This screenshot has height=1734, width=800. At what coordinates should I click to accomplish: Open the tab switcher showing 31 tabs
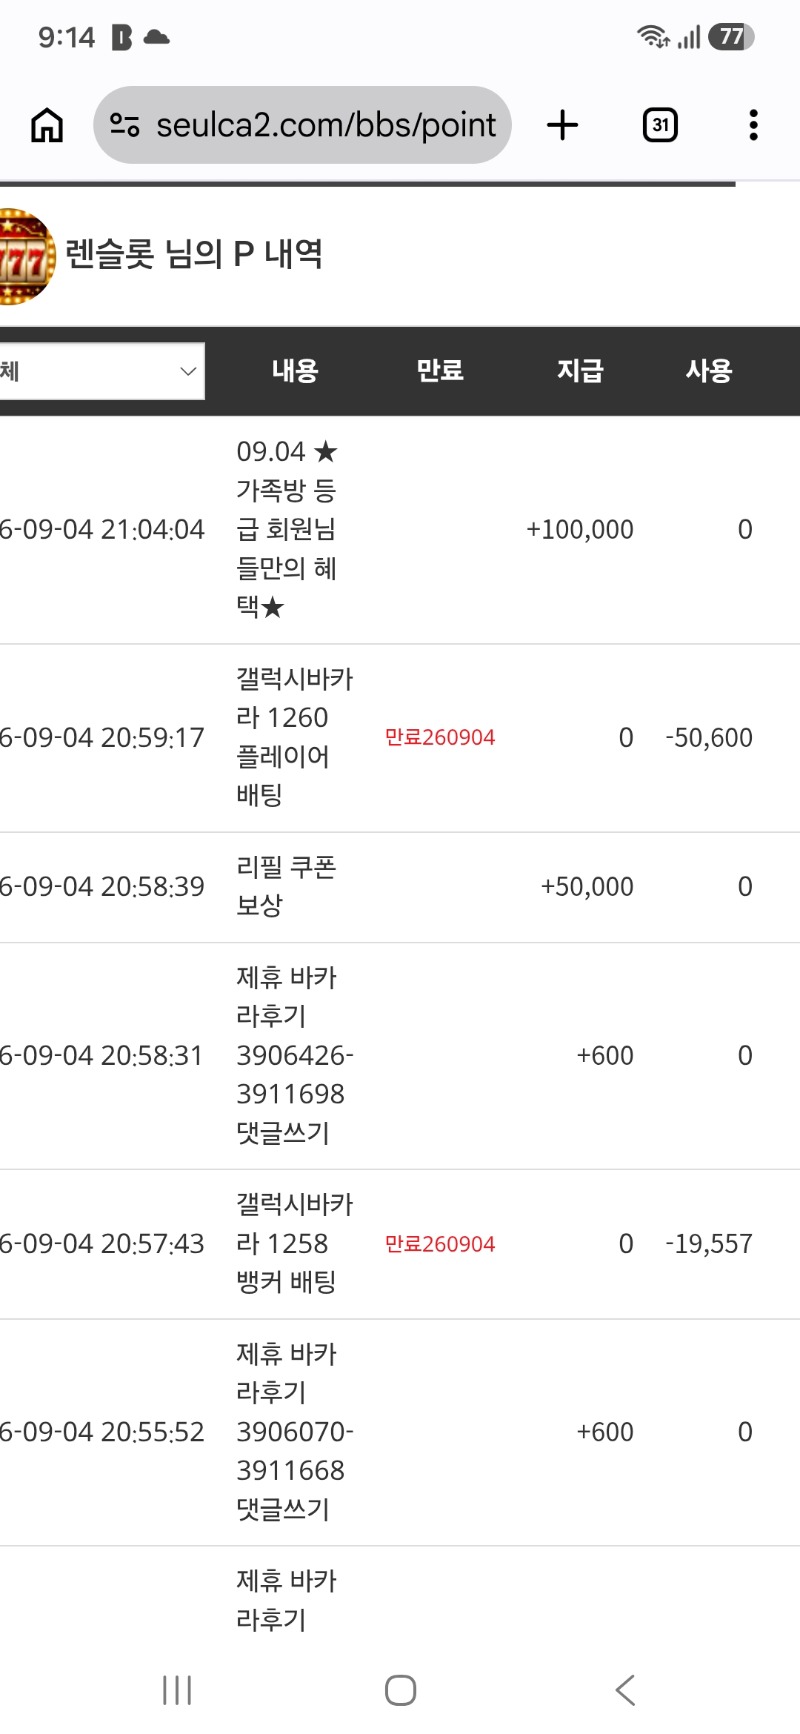point(660,125)
